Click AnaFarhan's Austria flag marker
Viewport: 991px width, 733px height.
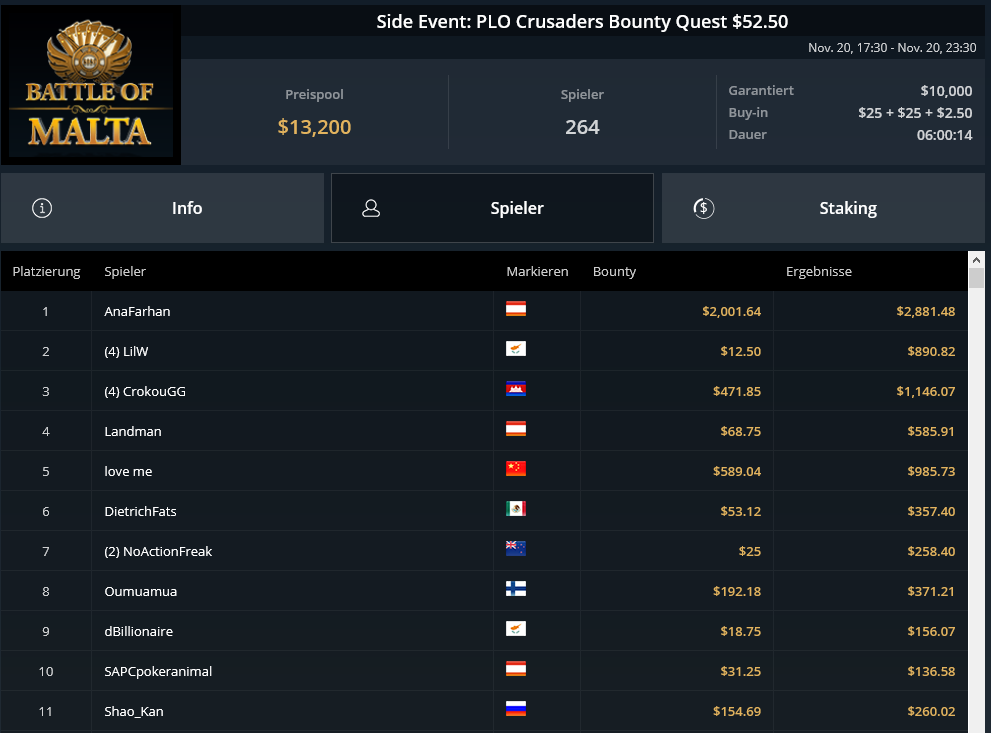pos(516,309)
